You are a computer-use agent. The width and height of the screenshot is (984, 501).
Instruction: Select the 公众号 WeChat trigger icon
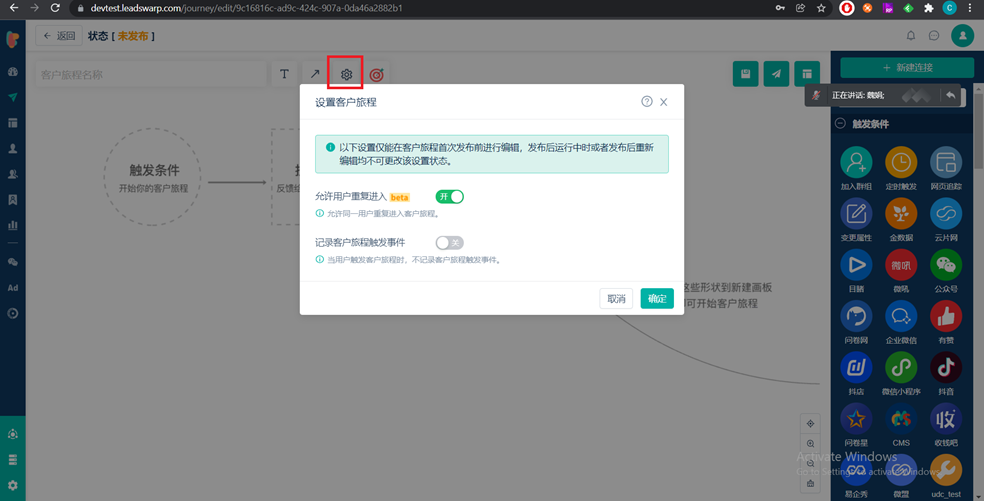tap(946, 265)
